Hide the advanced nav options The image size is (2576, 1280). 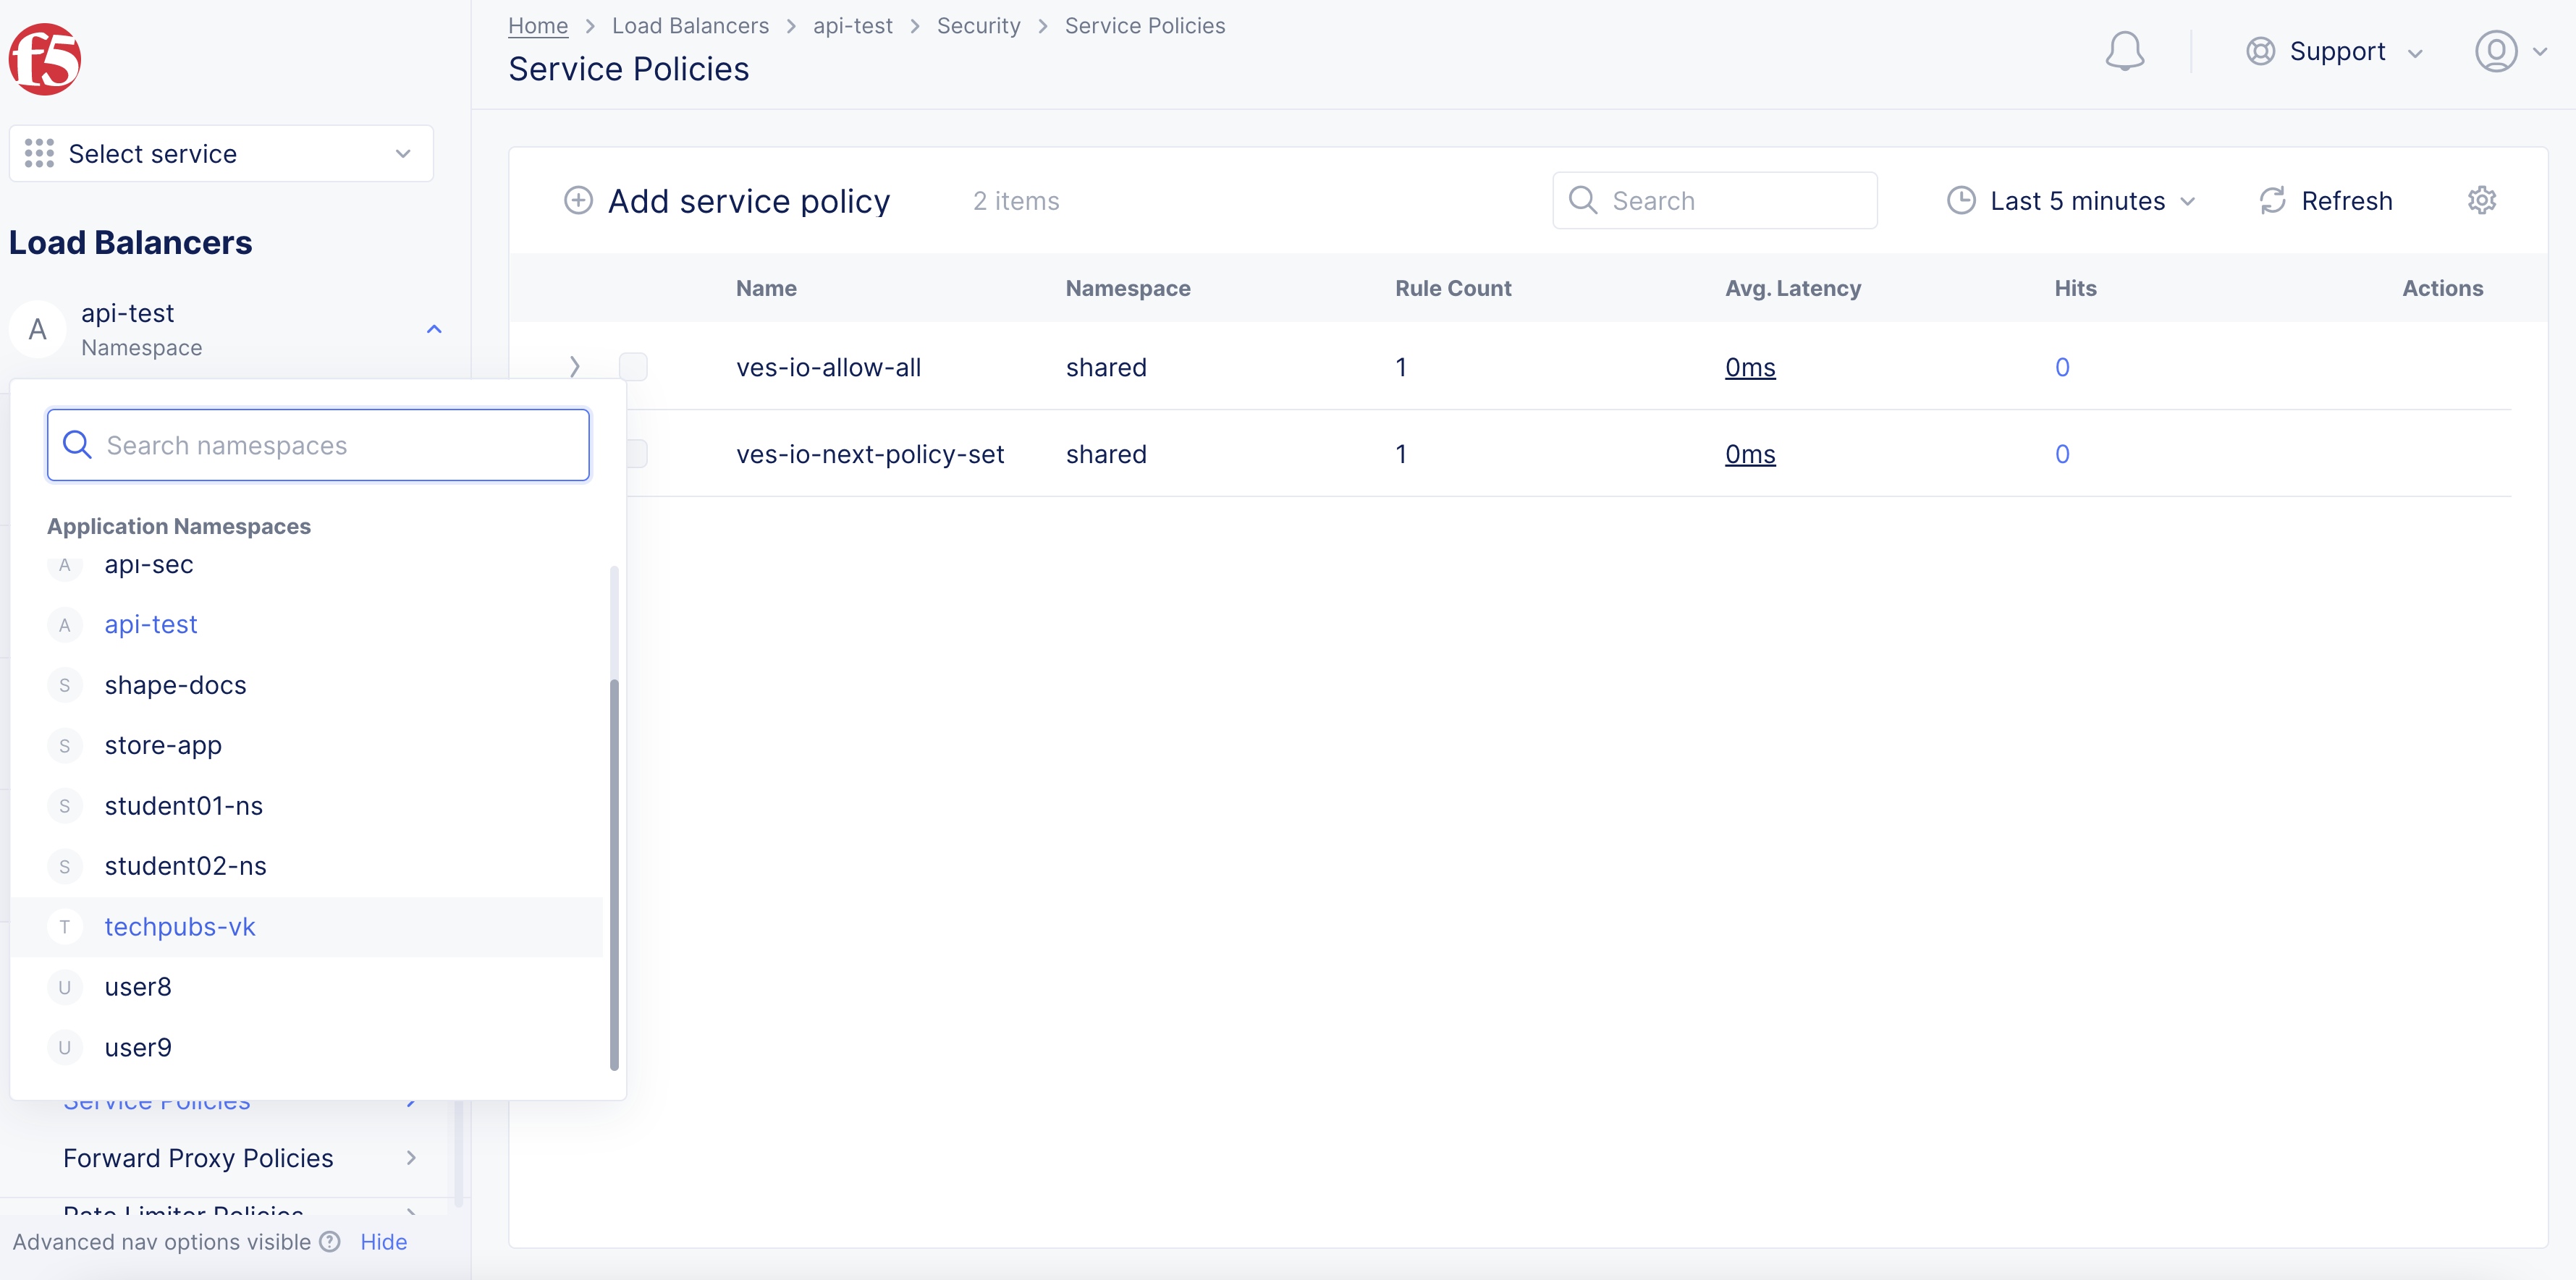click(x=383, y=1242)
